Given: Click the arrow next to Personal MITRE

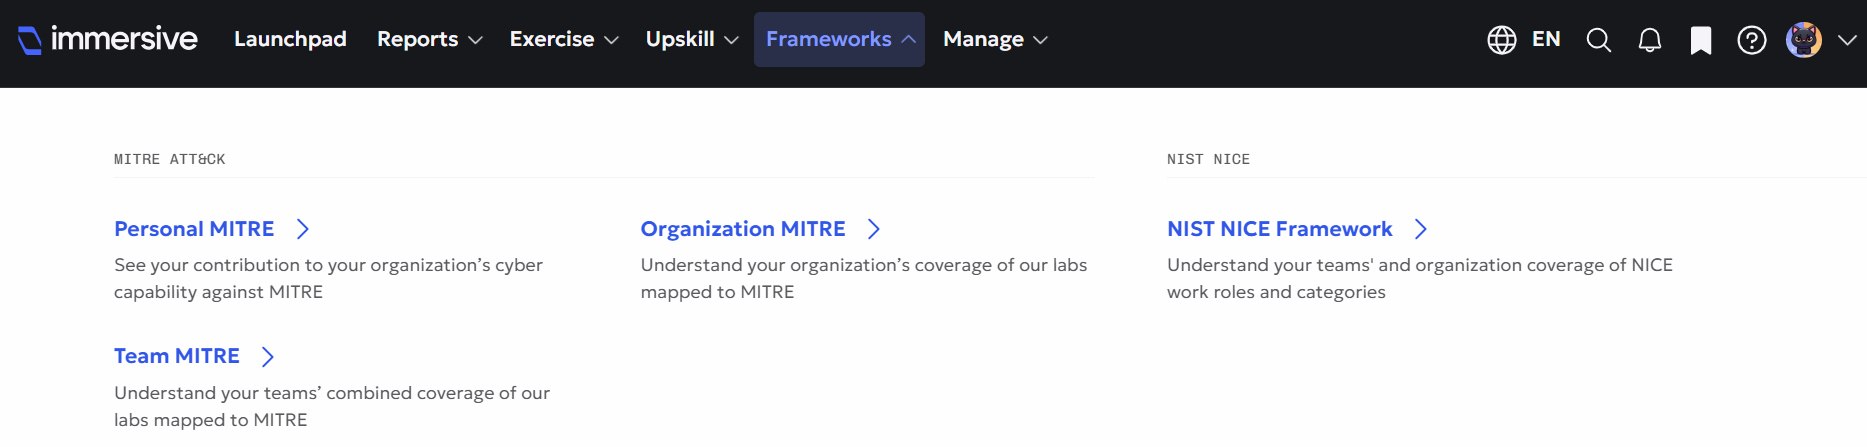Looking at the screenshot, I should [x=303, y=229].
